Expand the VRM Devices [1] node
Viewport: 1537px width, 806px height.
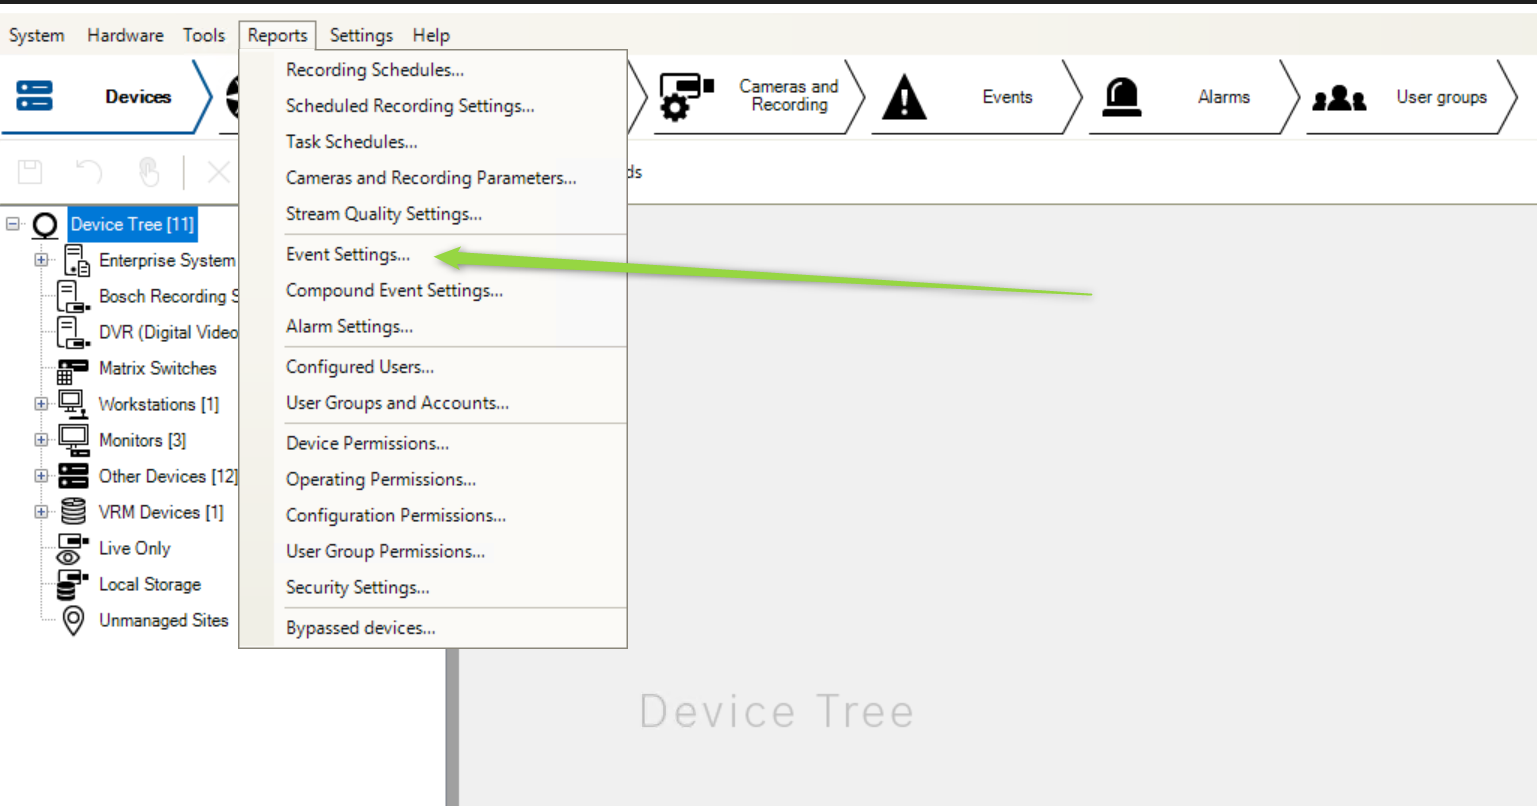click(x=41, y=512)
